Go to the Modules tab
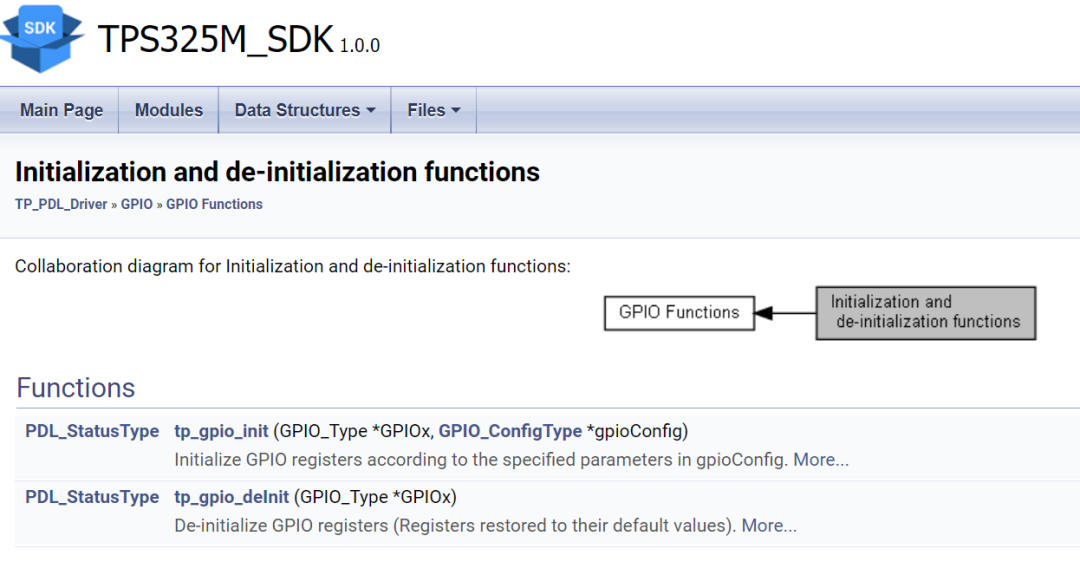Image resolution: width=1080 pixels, height=562 pixels. pyautogui.click(x=169, y=110)
